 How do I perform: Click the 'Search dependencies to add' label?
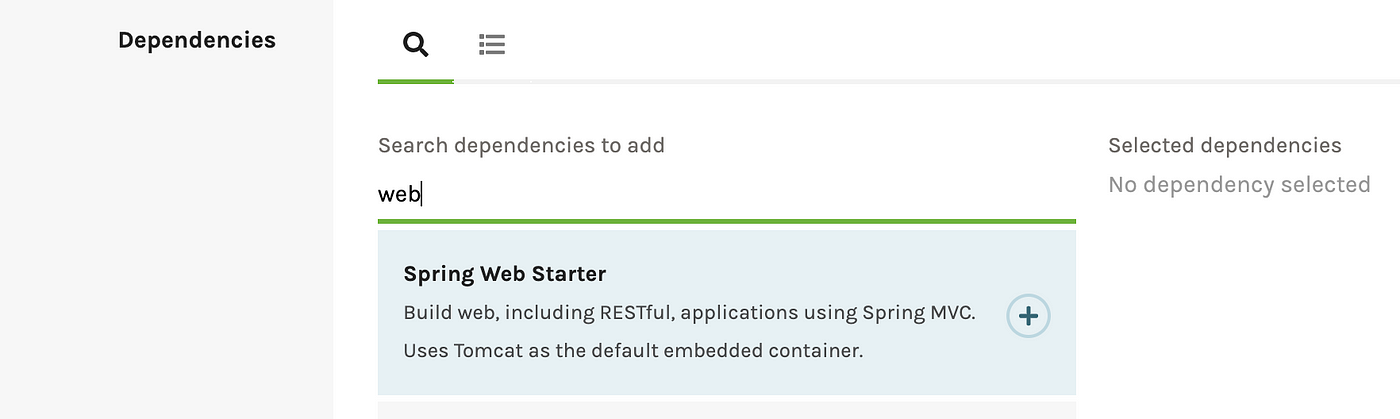pos(521,146)
